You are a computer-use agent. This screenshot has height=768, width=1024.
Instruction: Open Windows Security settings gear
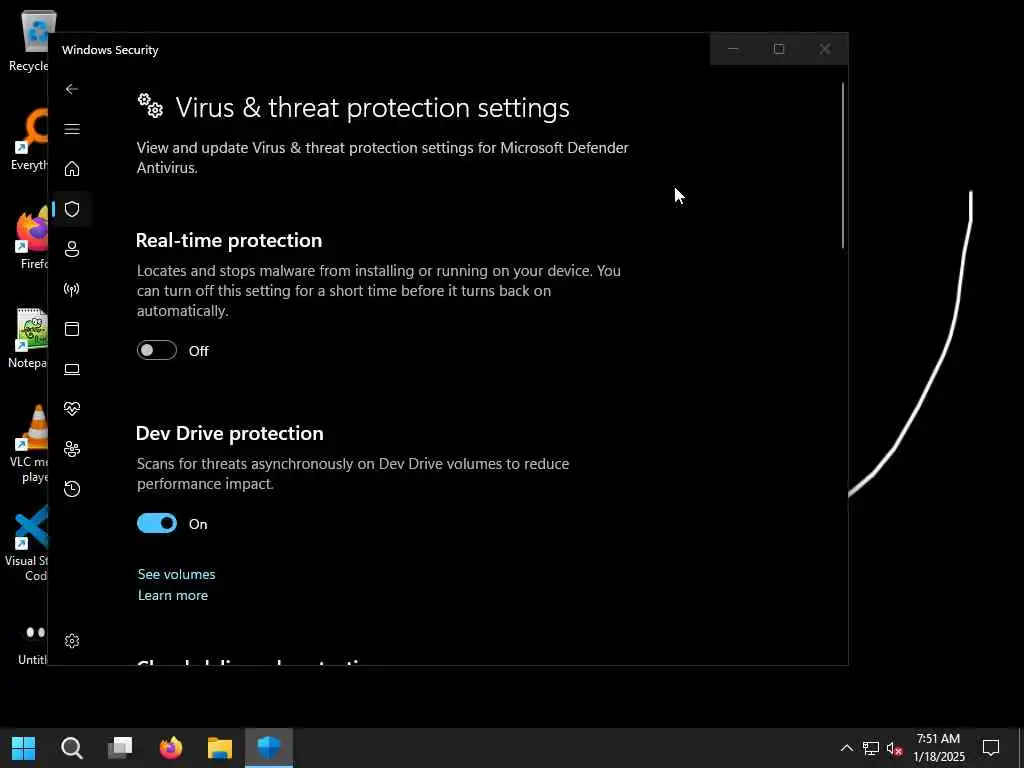[x=72, y=641]
